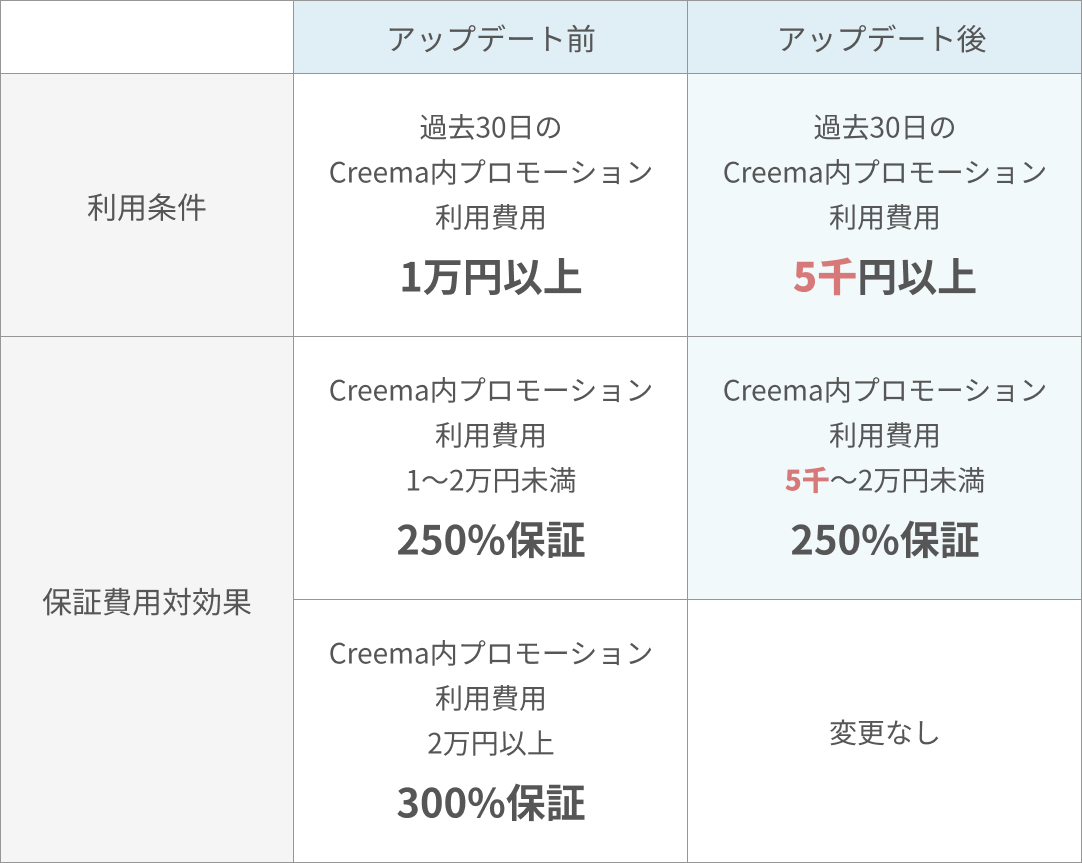Click the empty top-left header cell
The width and height of the screenshot is (1082, 863).
click(146, 38)
